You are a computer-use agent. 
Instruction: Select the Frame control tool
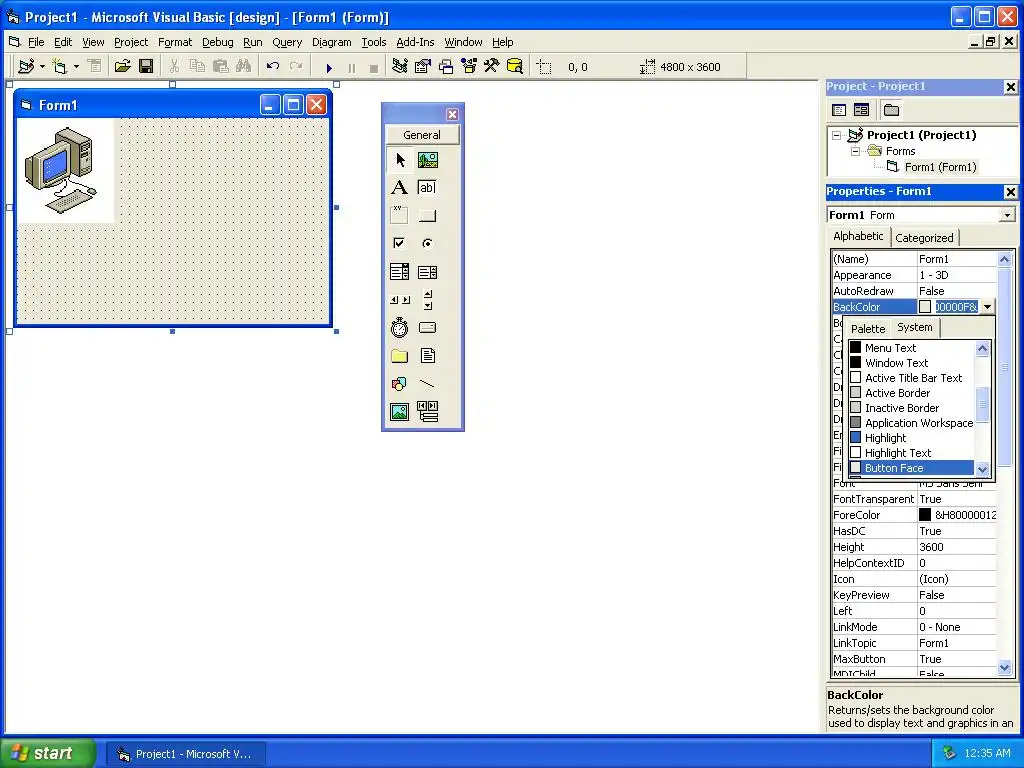click(400, 216)
